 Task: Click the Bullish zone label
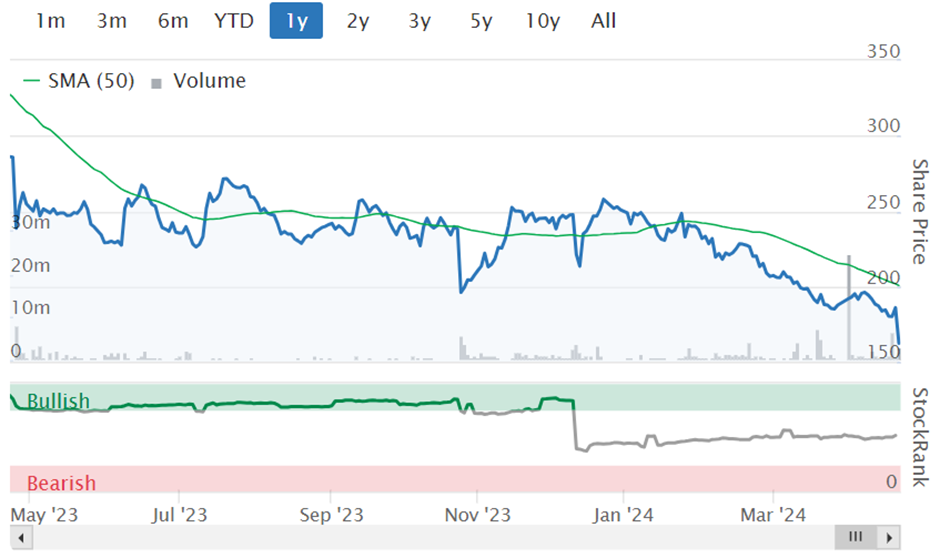[58, 401]
